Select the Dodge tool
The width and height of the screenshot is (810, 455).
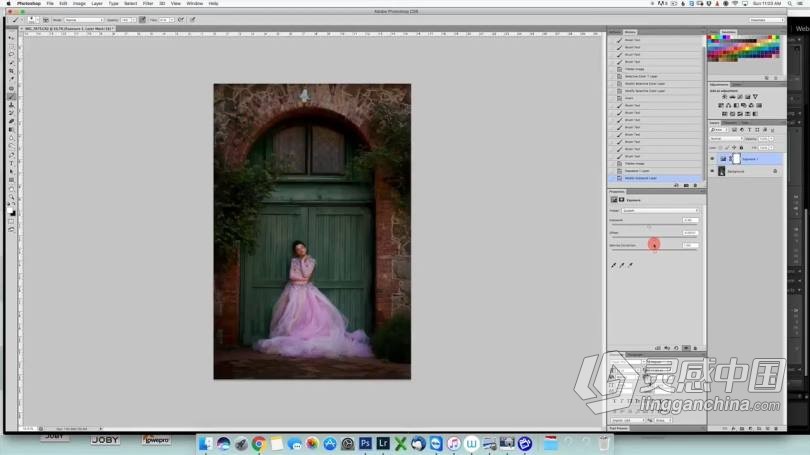pyautogui.click(x=11, y=146)
